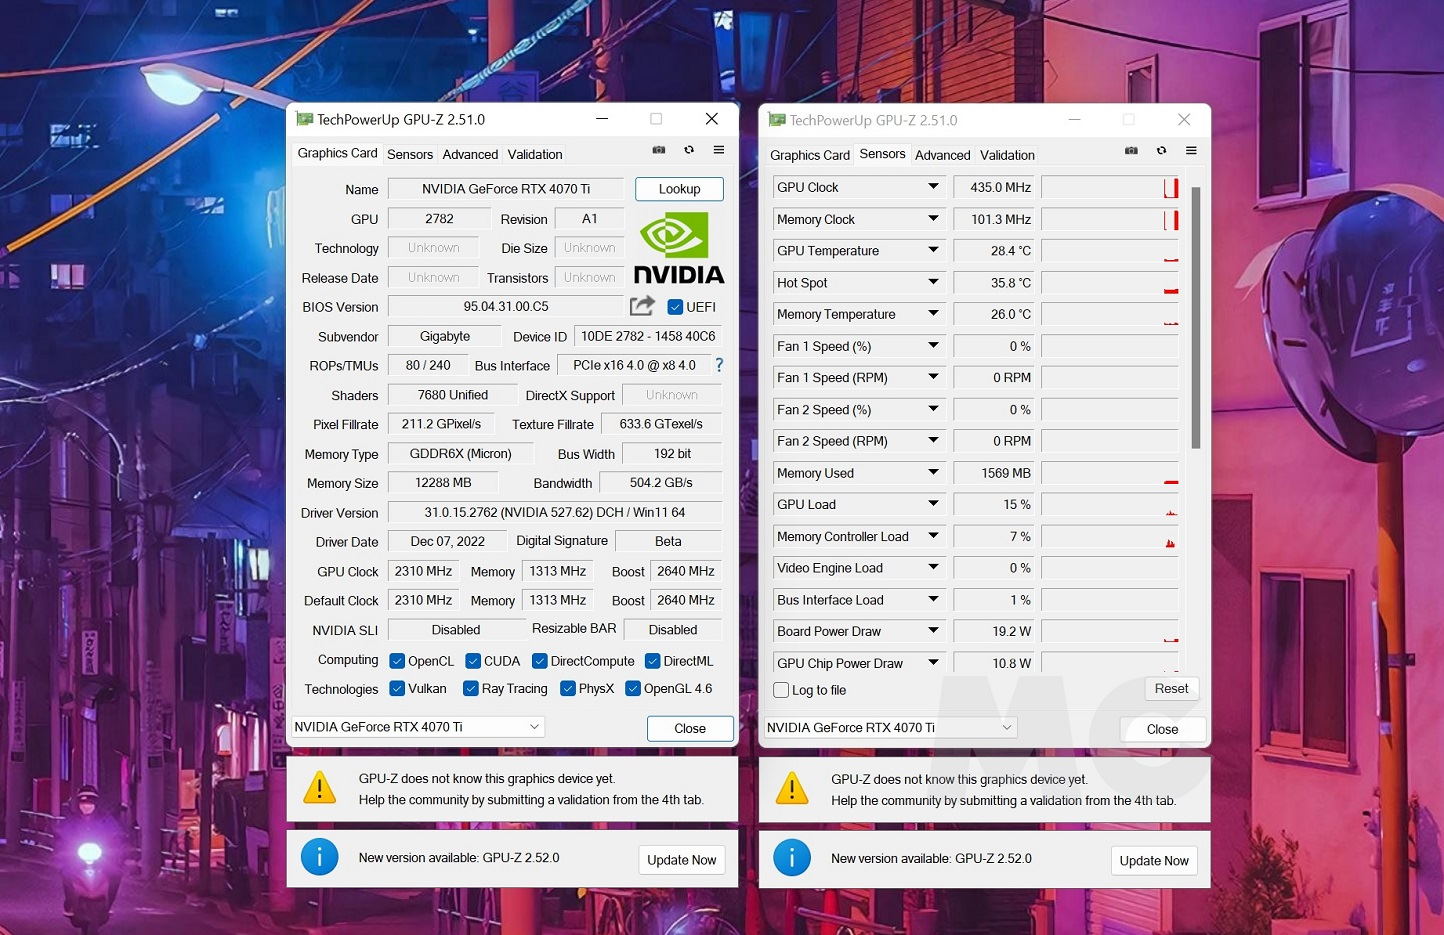Toggle the Ray Tracing checkbox
1444x935 pixels.
471,688
